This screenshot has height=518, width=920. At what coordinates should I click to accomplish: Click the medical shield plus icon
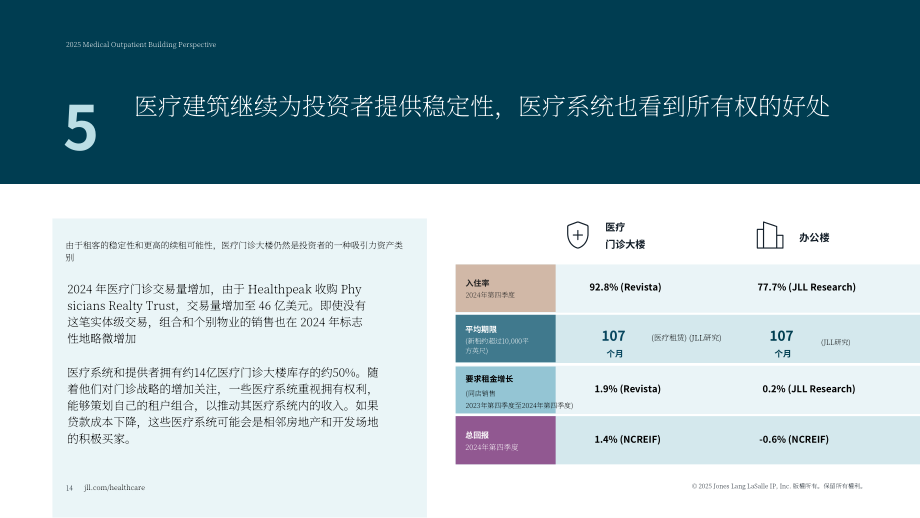click(577, 235)
